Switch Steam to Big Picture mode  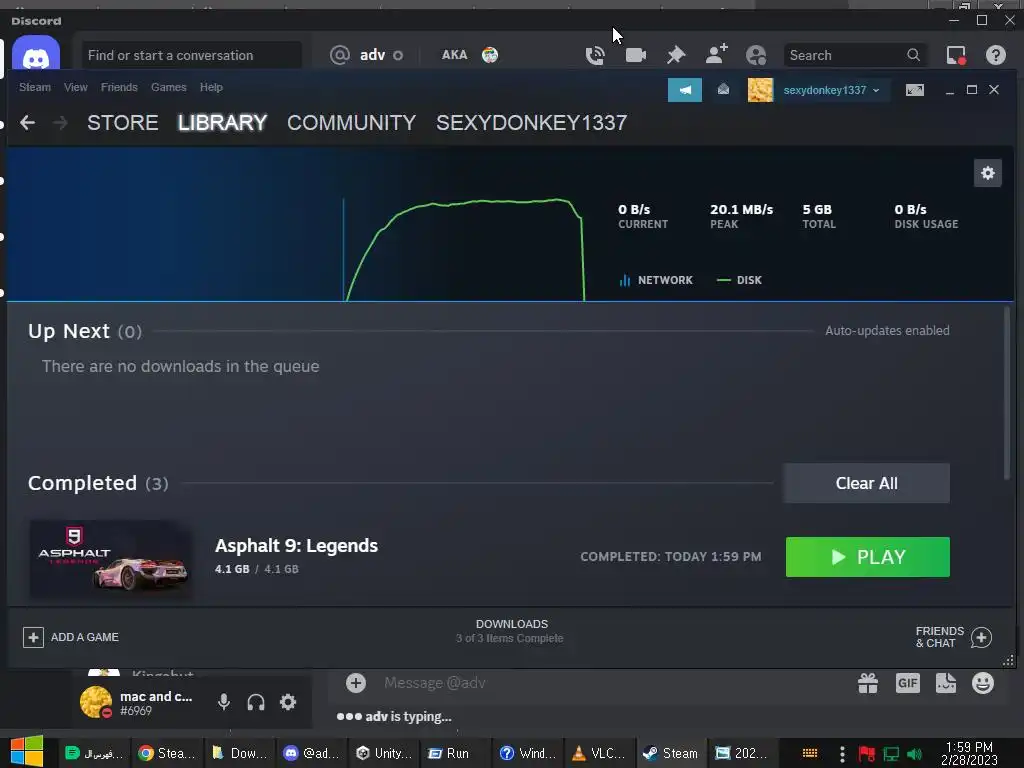(x=914, y=90)
